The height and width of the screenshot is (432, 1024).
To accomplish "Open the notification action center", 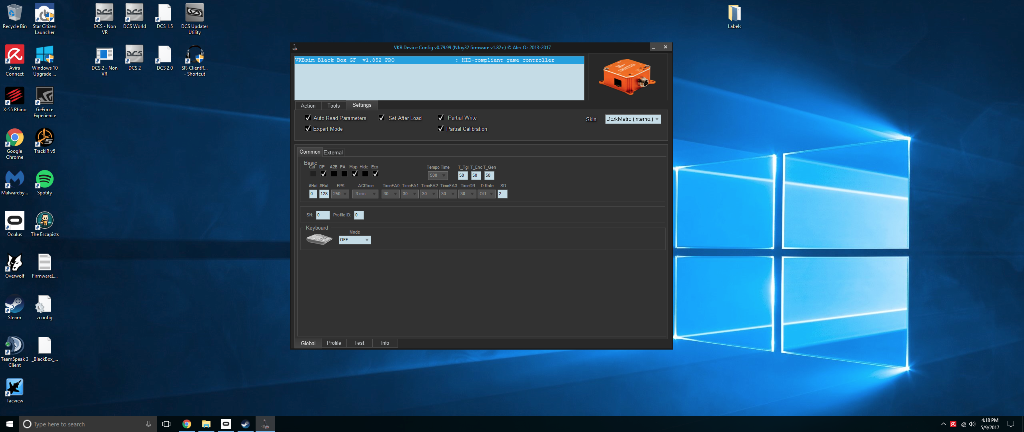I will 1010,424.
